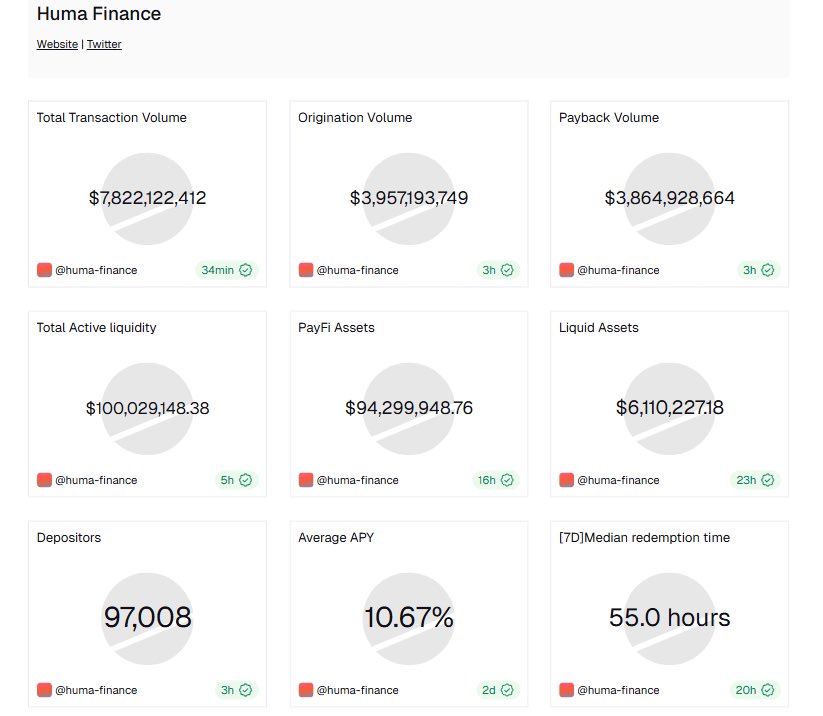
Task: Click the Huma Finance heading
Action: tap(99, 14)
